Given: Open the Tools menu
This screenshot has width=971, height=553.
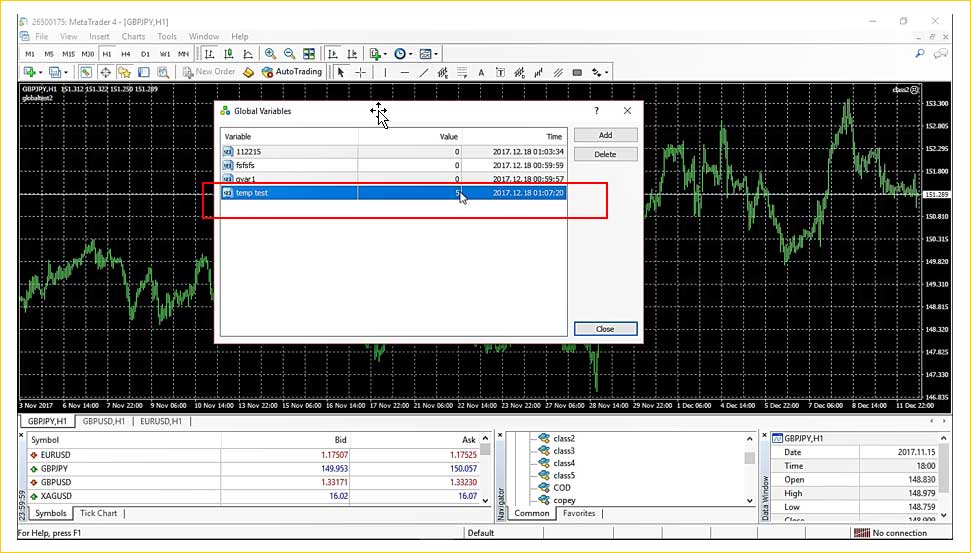Looking at the screenshot, I should tap(167, 37).
